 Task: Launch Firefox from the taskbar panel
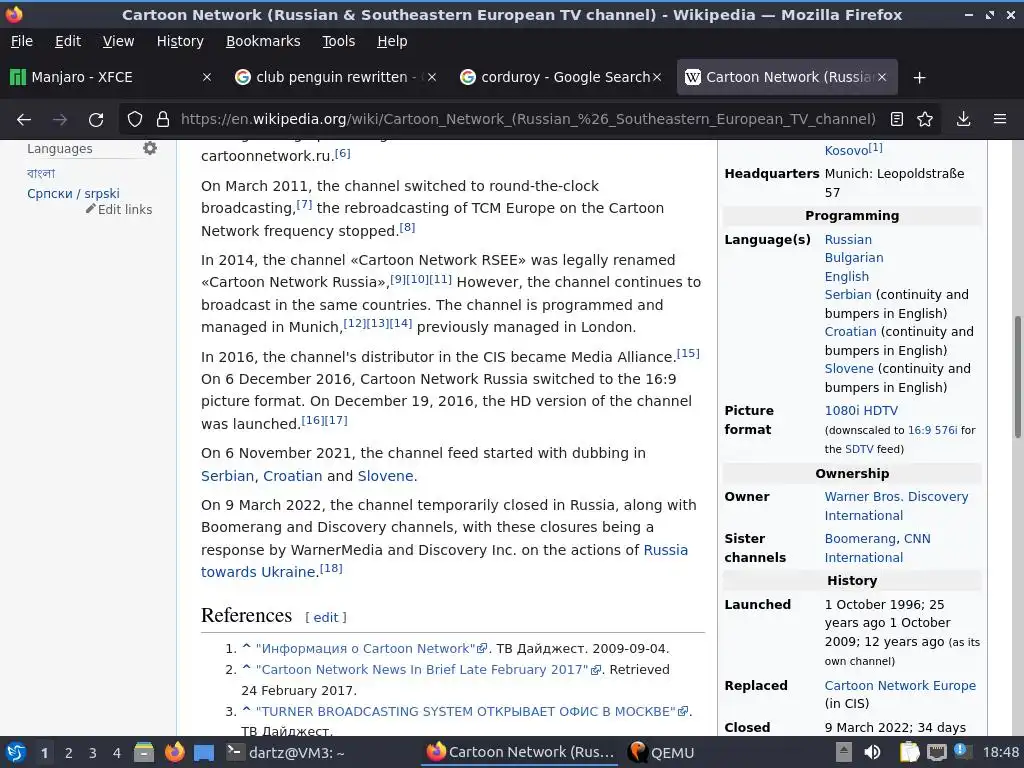point(174,752)
